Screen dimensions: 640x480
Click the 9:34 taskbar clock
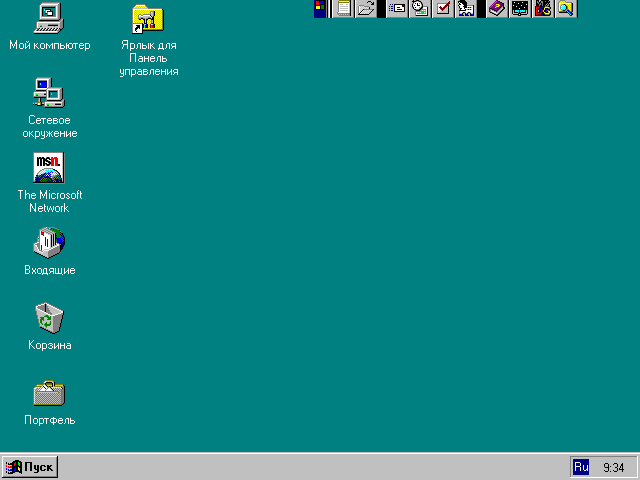click(x=613, y=467)
